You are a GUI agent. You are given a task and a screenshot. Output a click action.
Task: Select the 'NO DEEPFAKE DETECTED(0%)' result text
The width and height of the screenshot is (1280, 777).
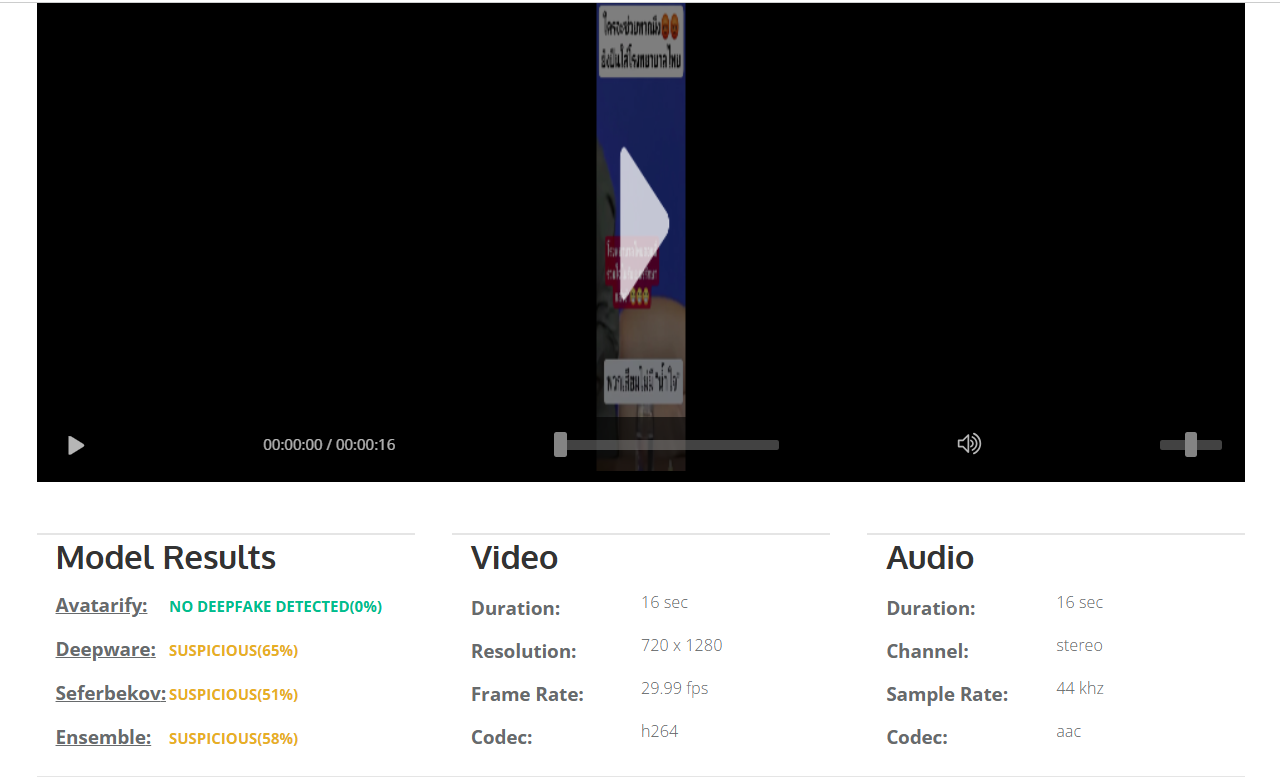coord(276,606)
